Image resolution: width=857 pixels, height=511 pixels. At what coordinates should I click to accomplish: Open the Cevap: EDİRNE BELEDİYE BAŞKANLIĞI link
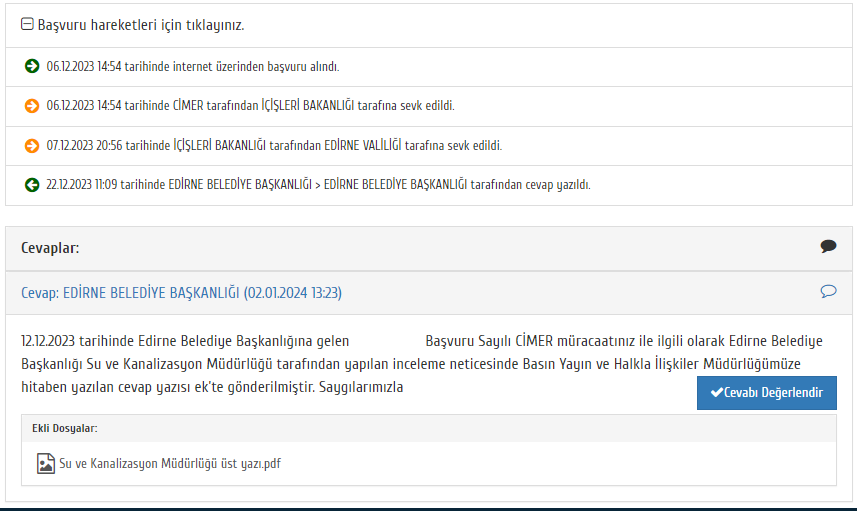click(181, 293)
